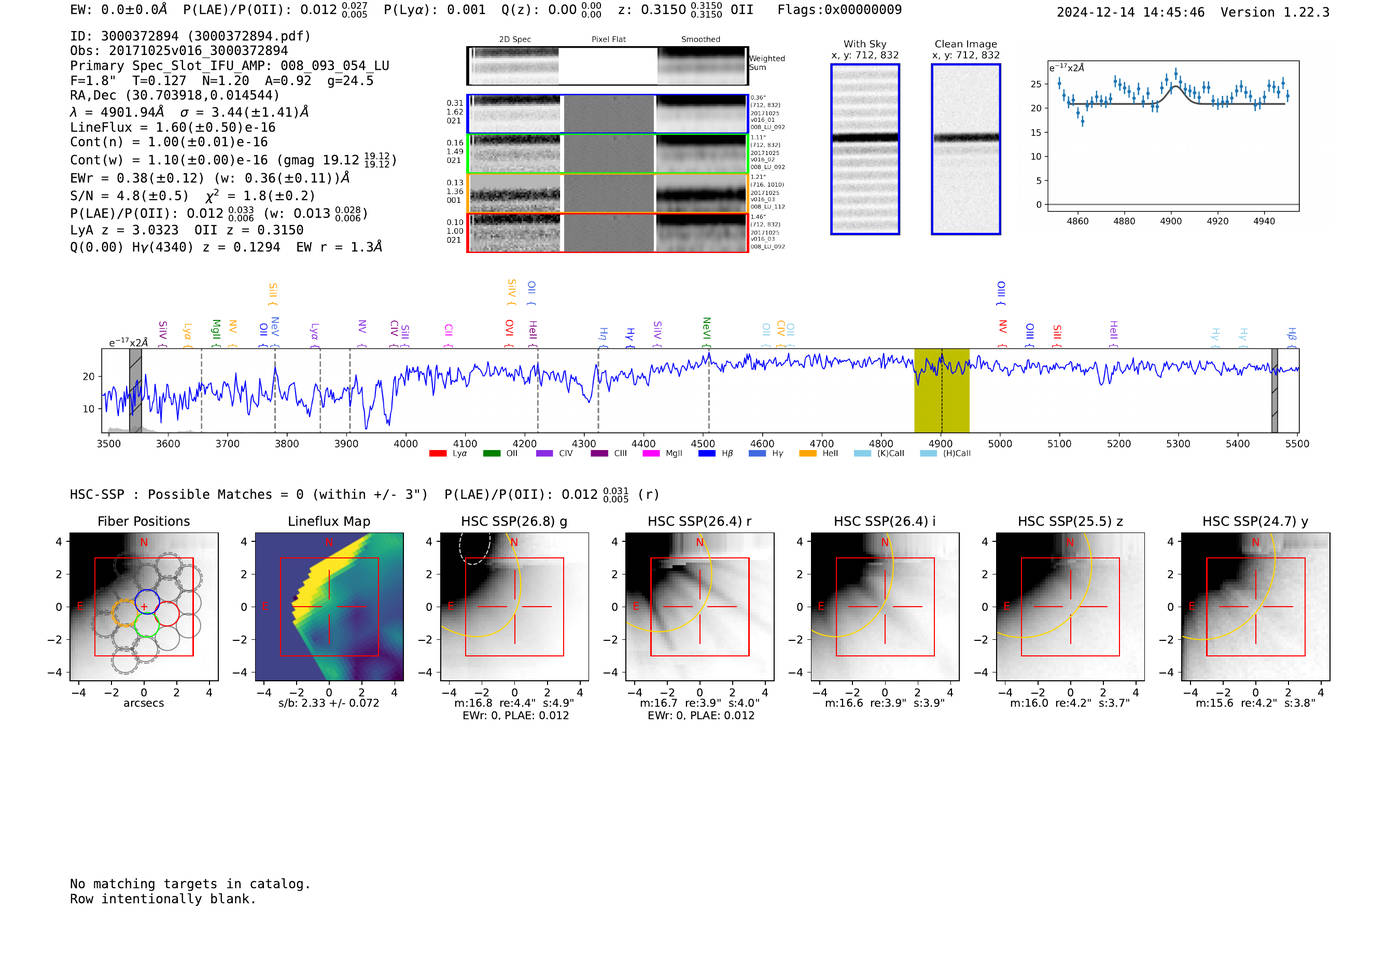Click the red fiber circle in Fiber Positions
Screen dimensions: 1400x953
[x=166, y=614]
